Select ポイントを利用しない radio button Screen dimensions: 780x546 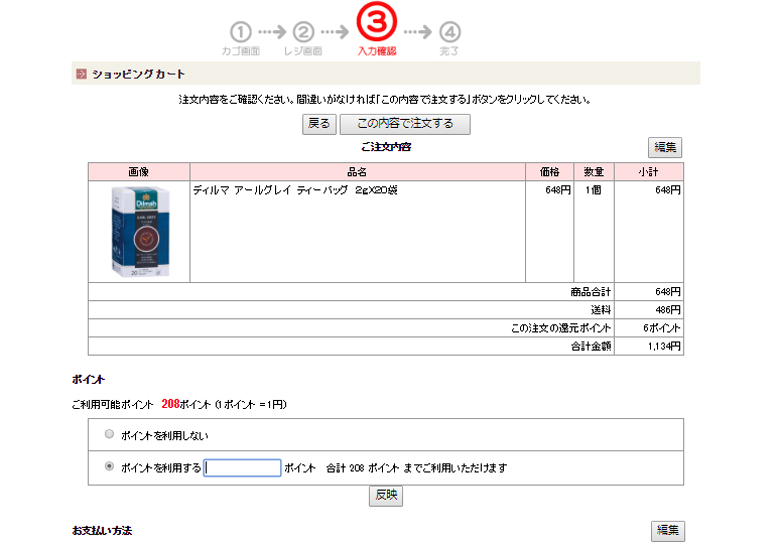109,434
